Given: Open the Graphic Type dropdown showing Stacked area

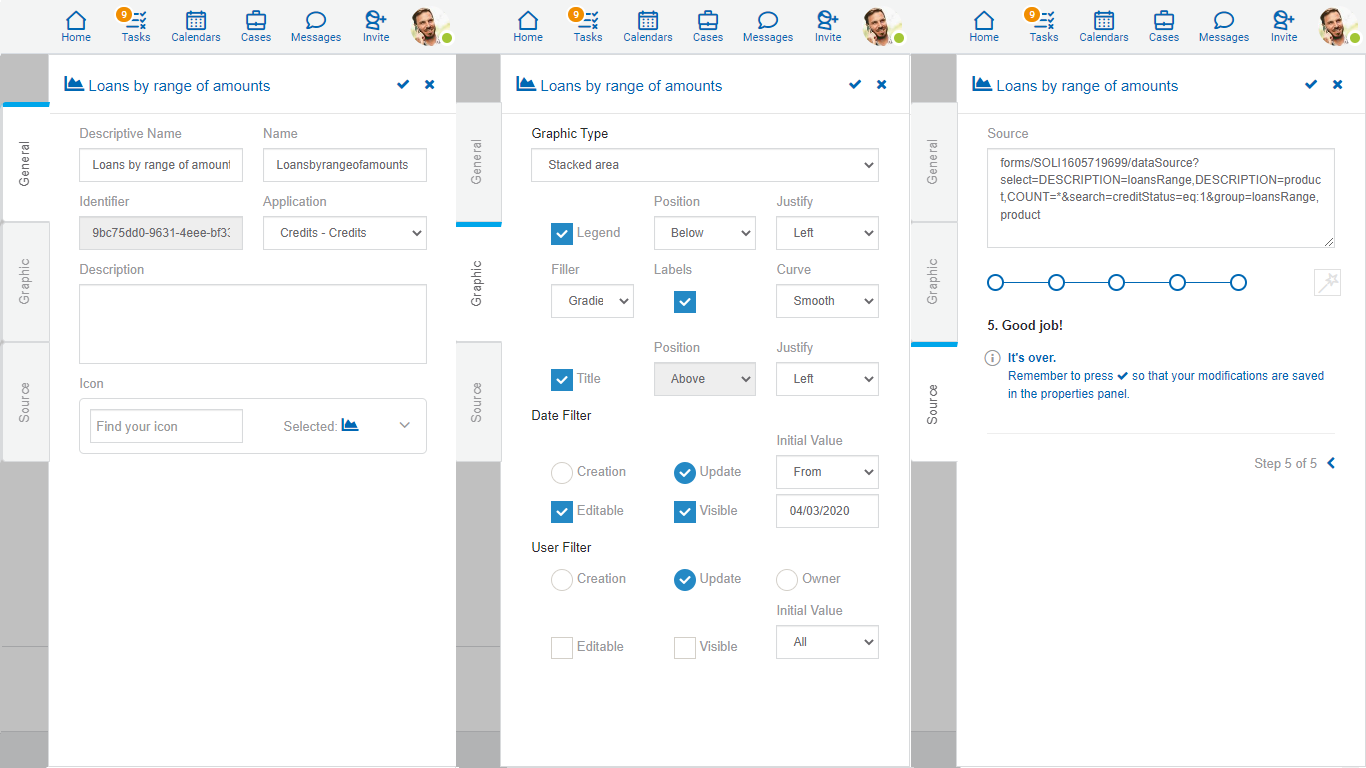Looking at the screenshot, I should pos(704,165).
